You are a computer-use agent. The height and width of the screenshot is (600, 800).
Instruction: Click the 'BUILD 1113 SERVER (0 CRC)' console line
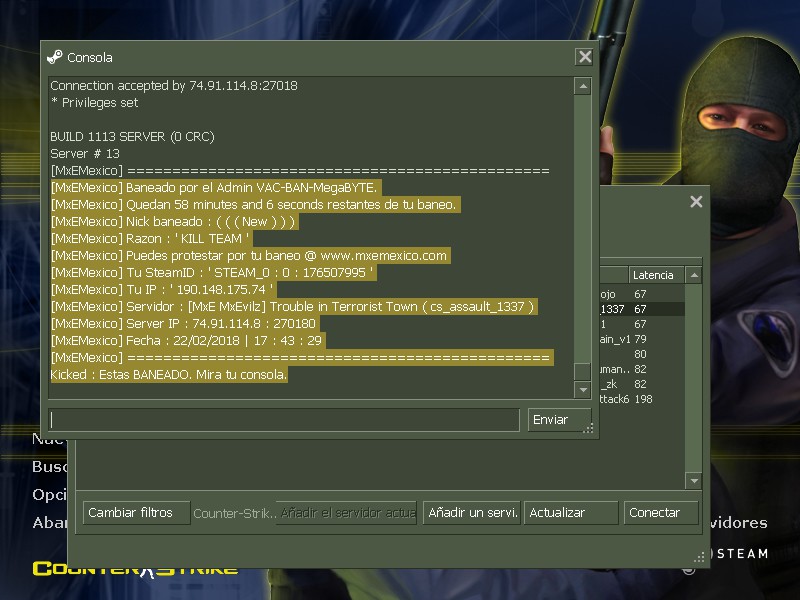tap(132, 137)
